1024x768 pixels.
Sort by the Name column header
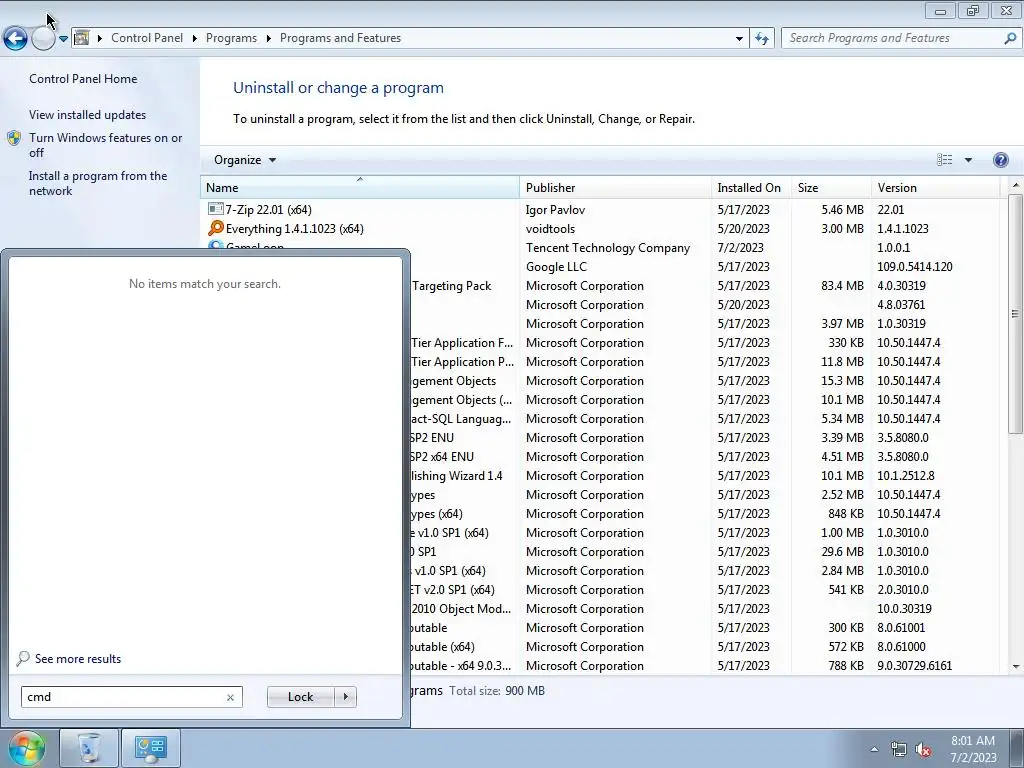(x=359, y=188)
